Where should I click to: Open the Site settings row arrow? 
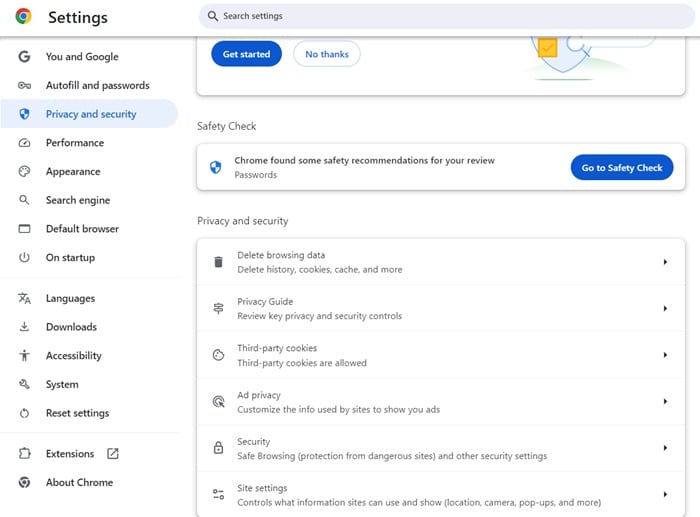[x=665, y=494]
